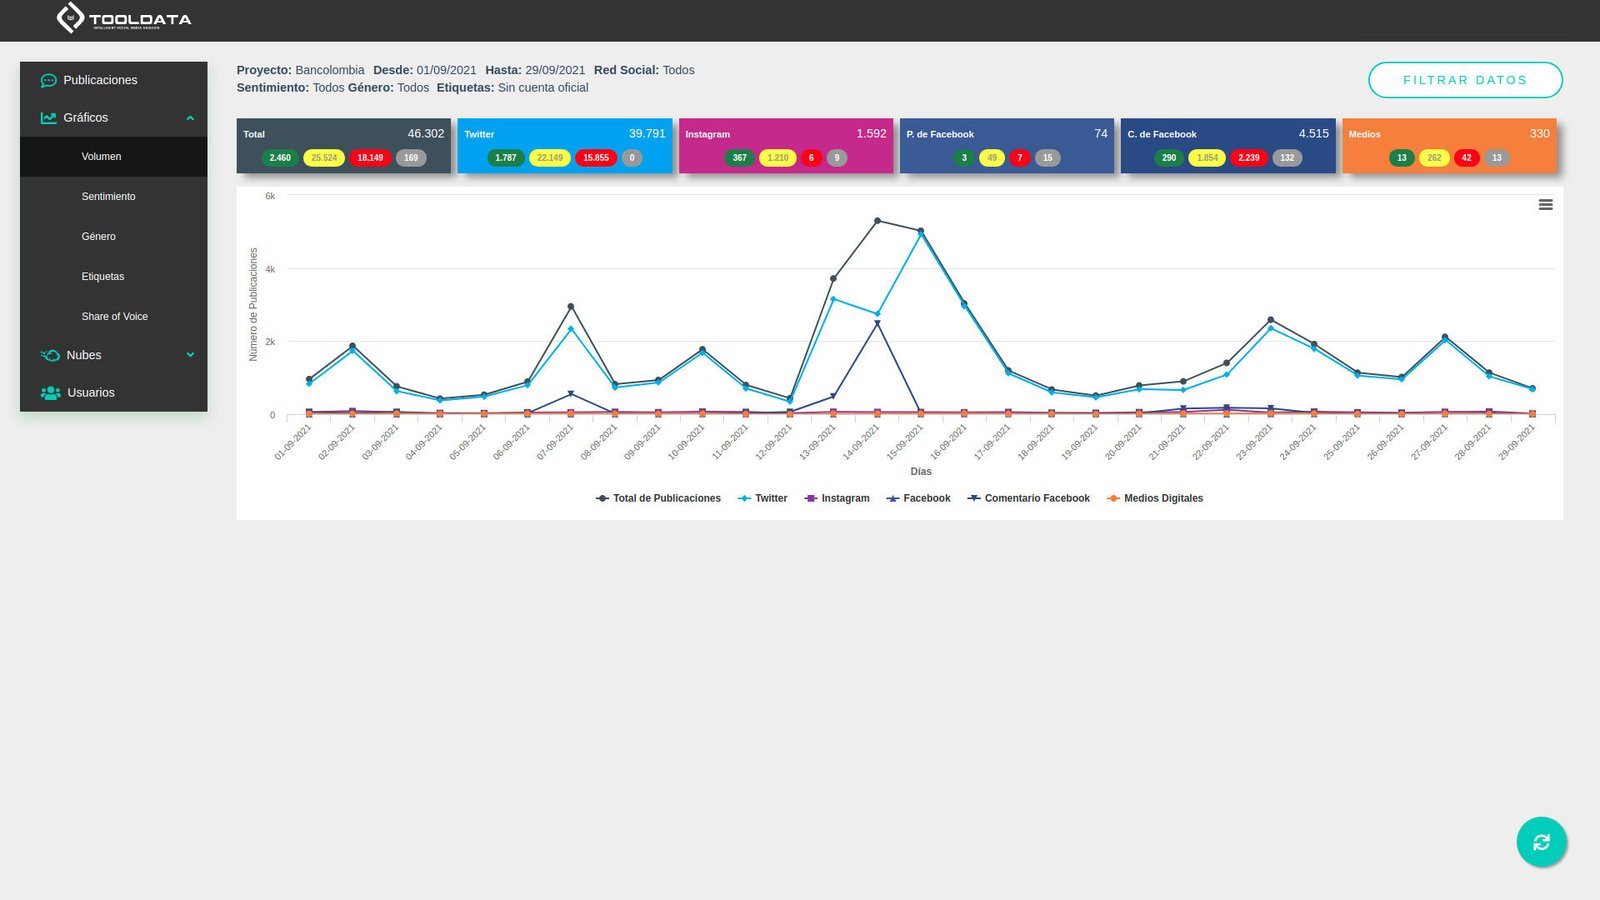Click yellow neutral badge on Twitter card
The width and height of the screenshot is (1600, 900).
pos(549,158)
